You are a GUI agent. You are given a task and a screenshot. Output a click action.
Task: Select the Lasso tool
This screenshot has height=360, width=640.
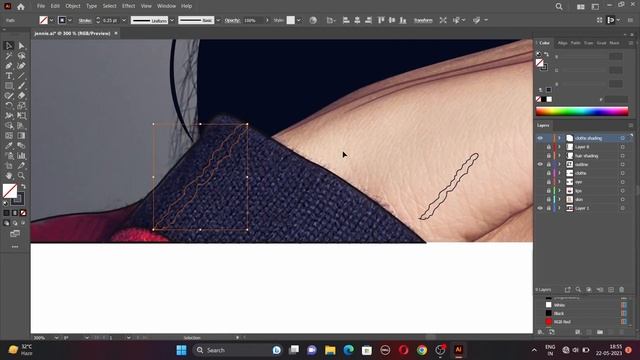click(x=21, y=56)
